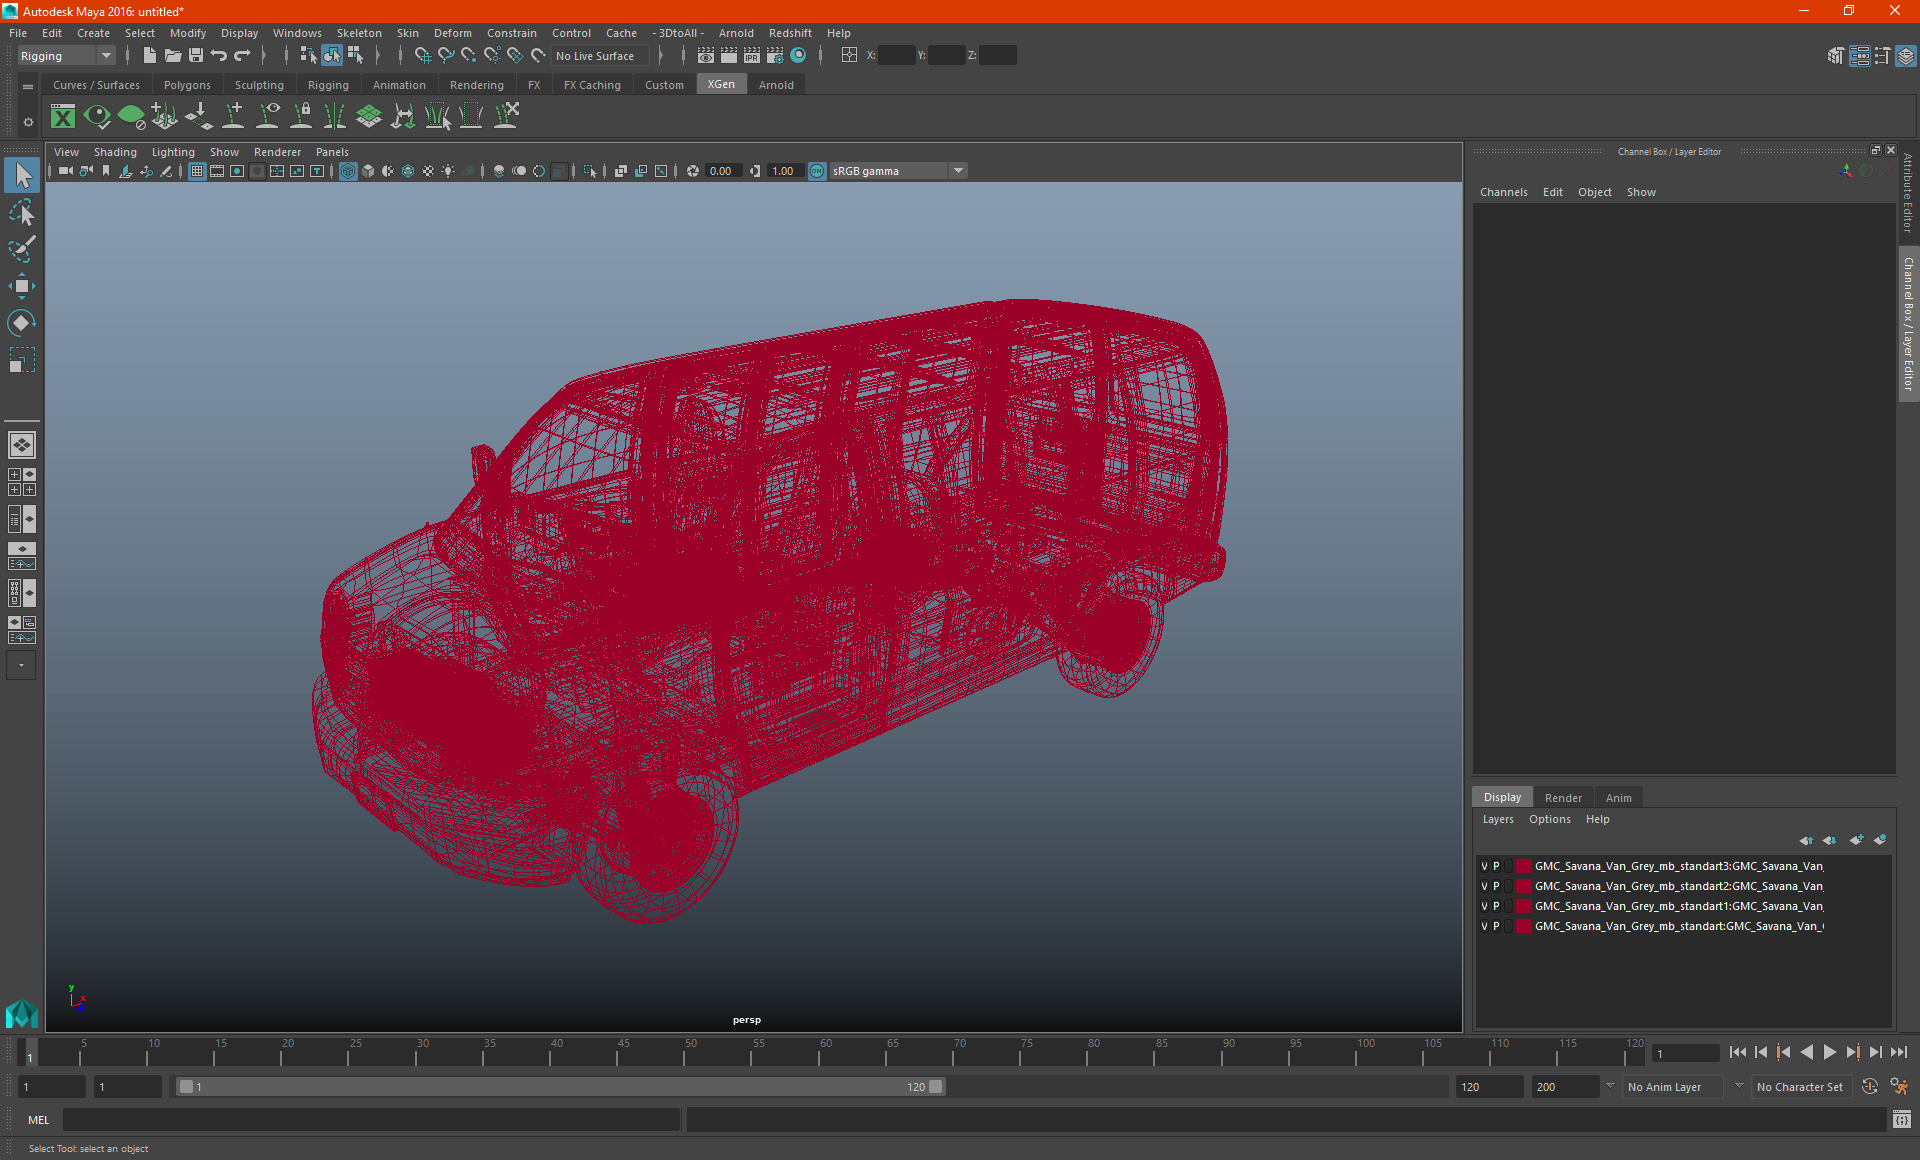This screenshot has width=1920, height=1160.
Task: Open render settings clapboard icon
Action: [775, 56]
